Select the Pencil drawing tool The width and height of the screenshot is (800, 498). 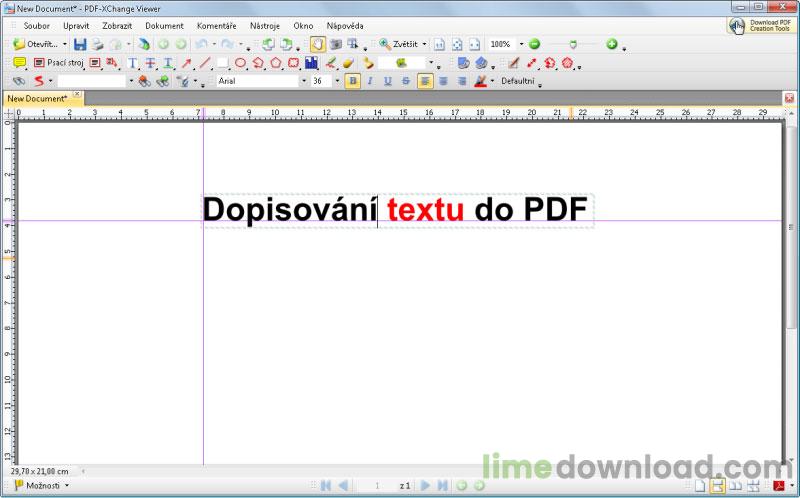(x=331, y=63)
